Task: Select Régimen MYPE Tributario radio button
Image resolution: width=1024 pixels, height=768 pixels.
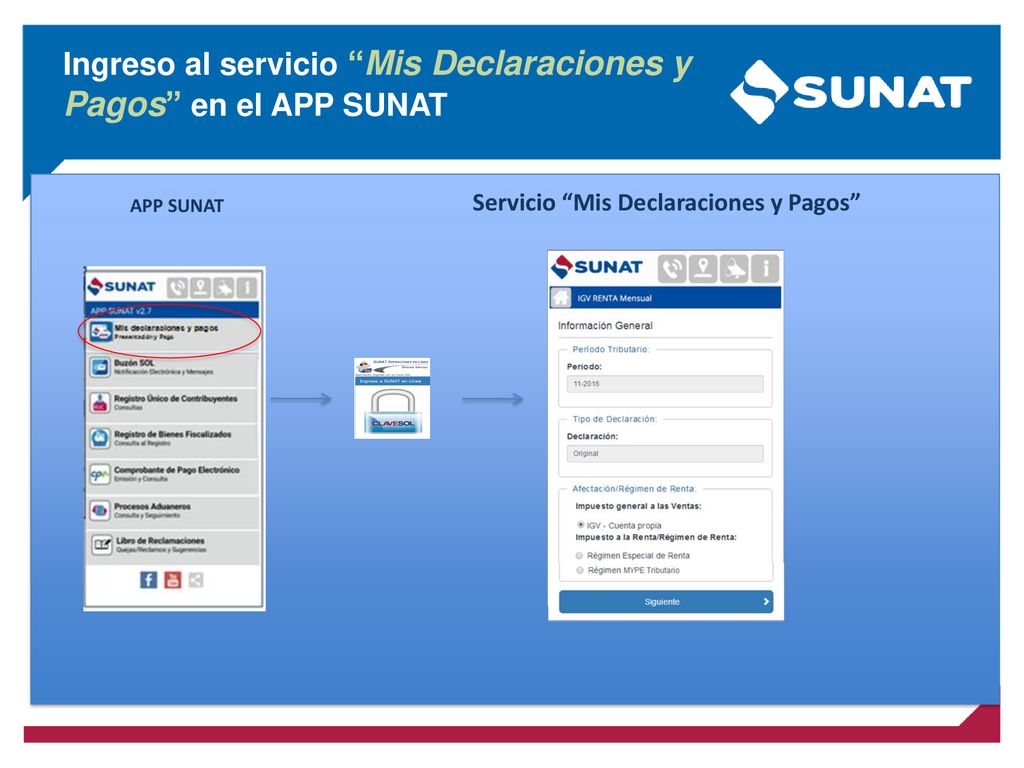Action: [x=579, y=570]
